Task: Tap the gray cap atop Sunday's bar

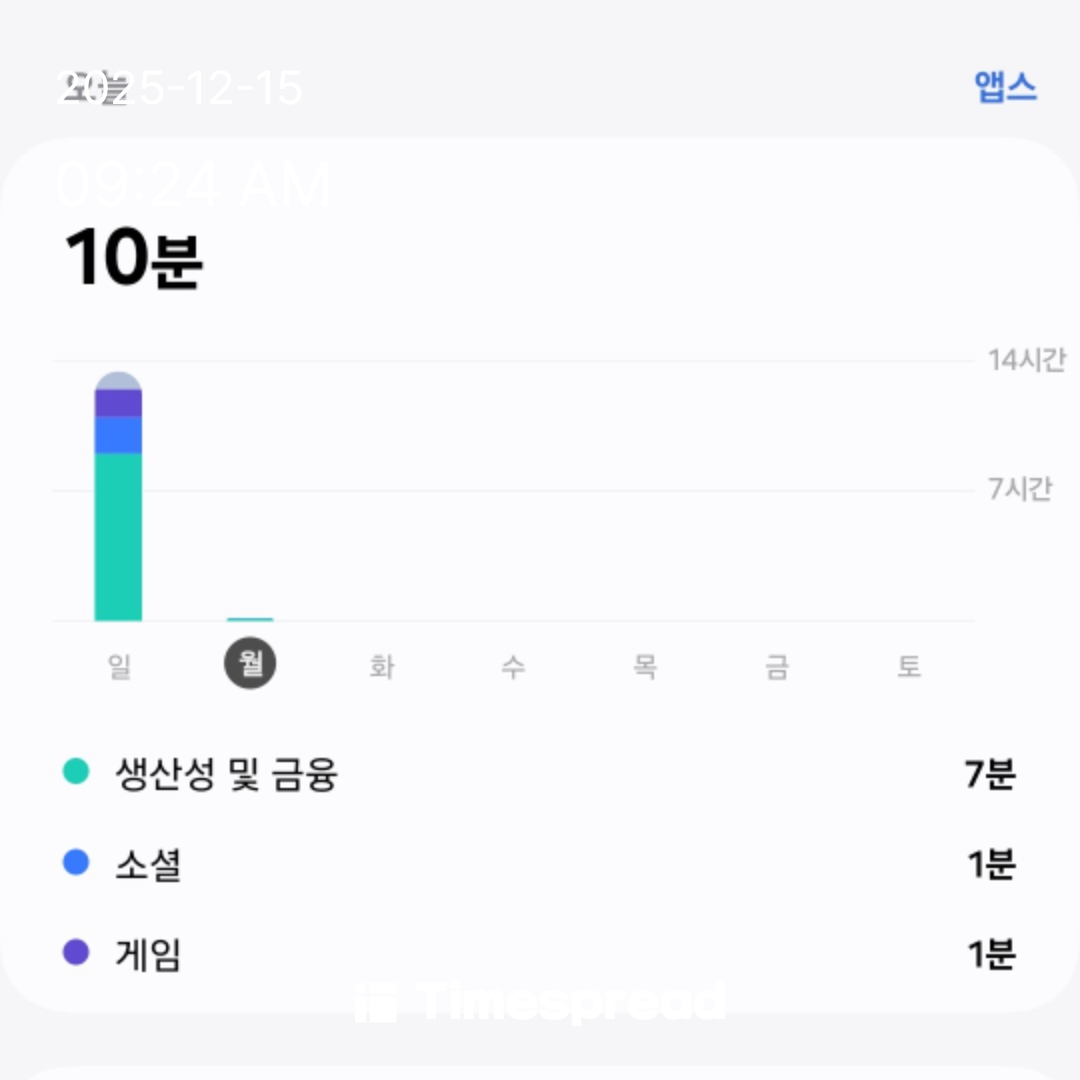Action: pyautogui.click(x=118, y=381)
